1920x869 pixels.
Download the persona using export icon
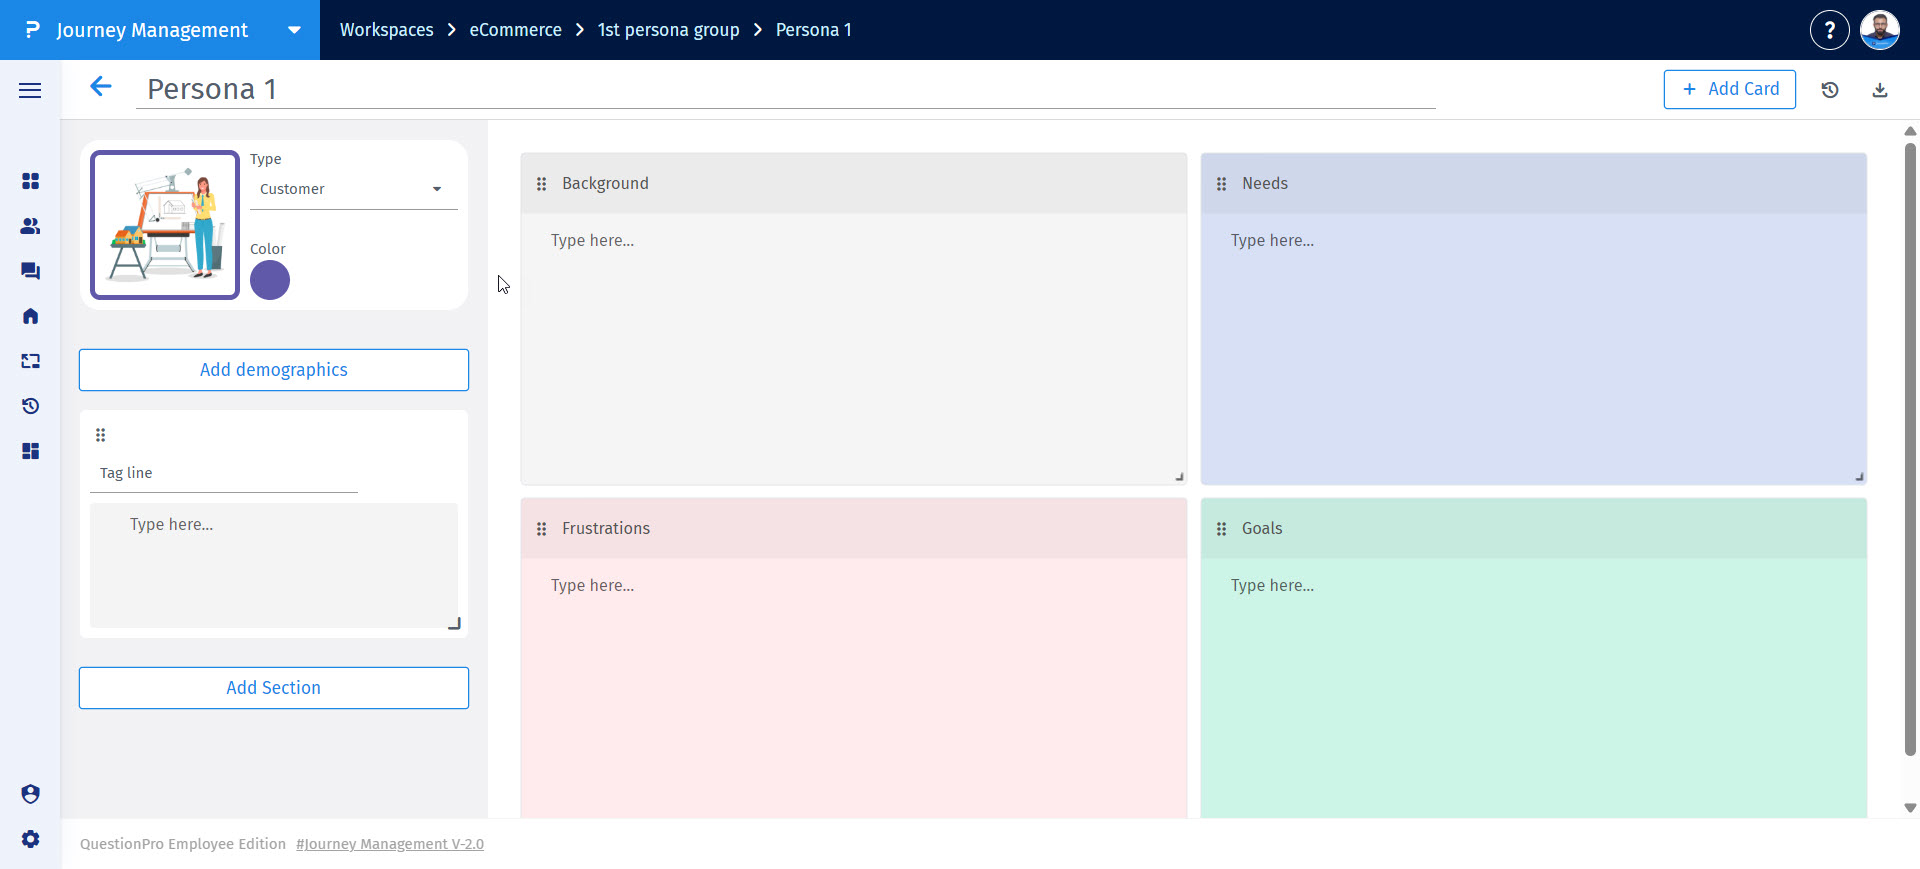[x=1880, y=90]
